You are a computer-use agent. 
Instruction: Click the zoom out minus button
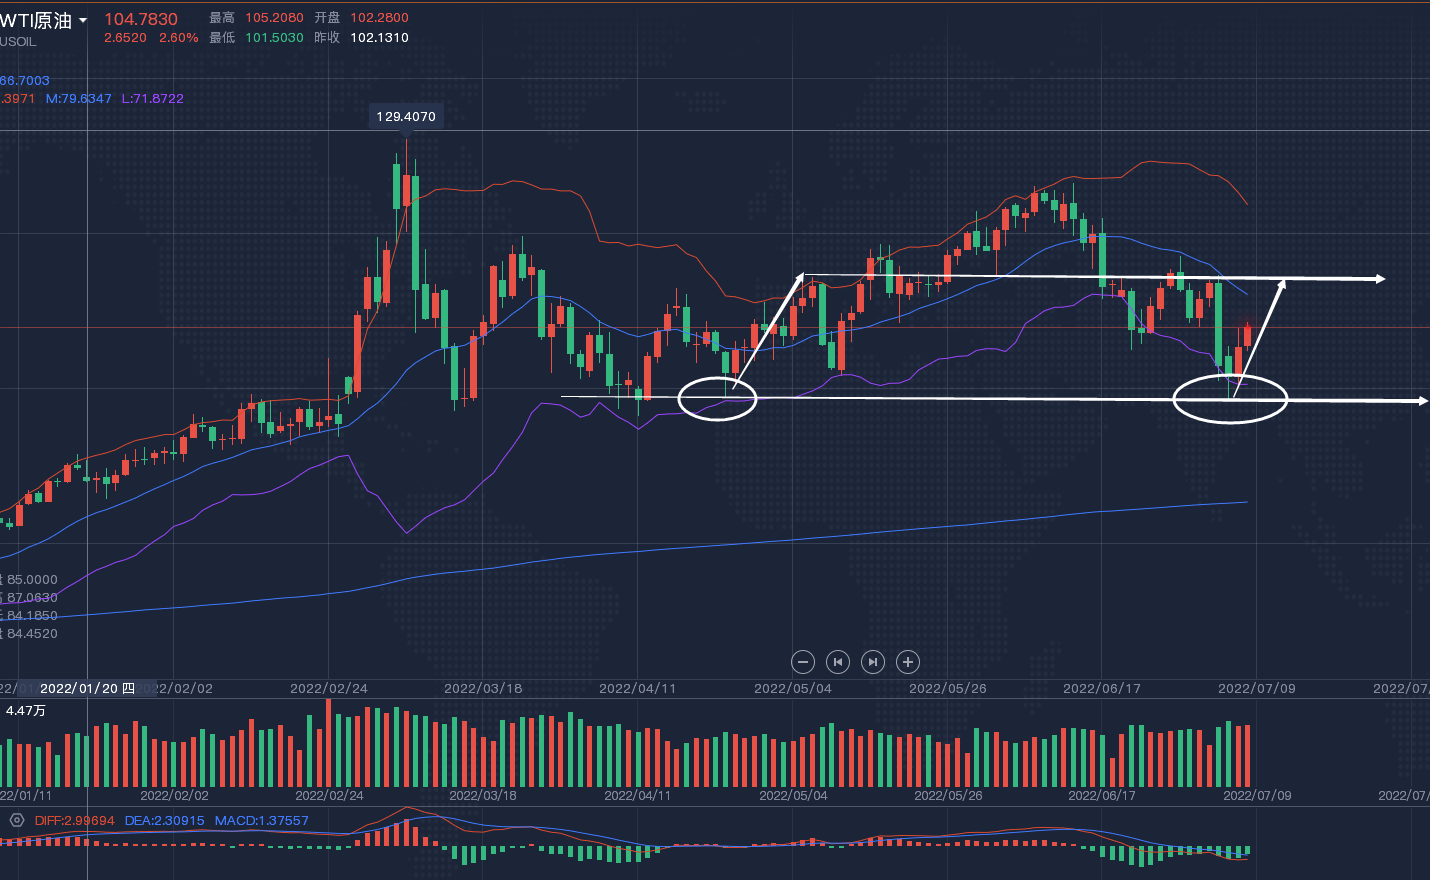[x=802, y=662]
